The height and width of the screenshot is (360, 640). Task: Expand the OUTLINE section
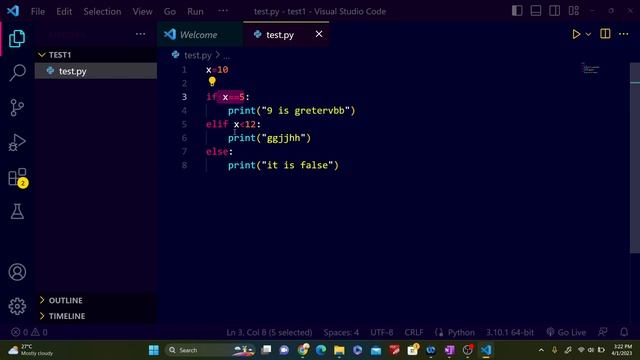(96, 300)
